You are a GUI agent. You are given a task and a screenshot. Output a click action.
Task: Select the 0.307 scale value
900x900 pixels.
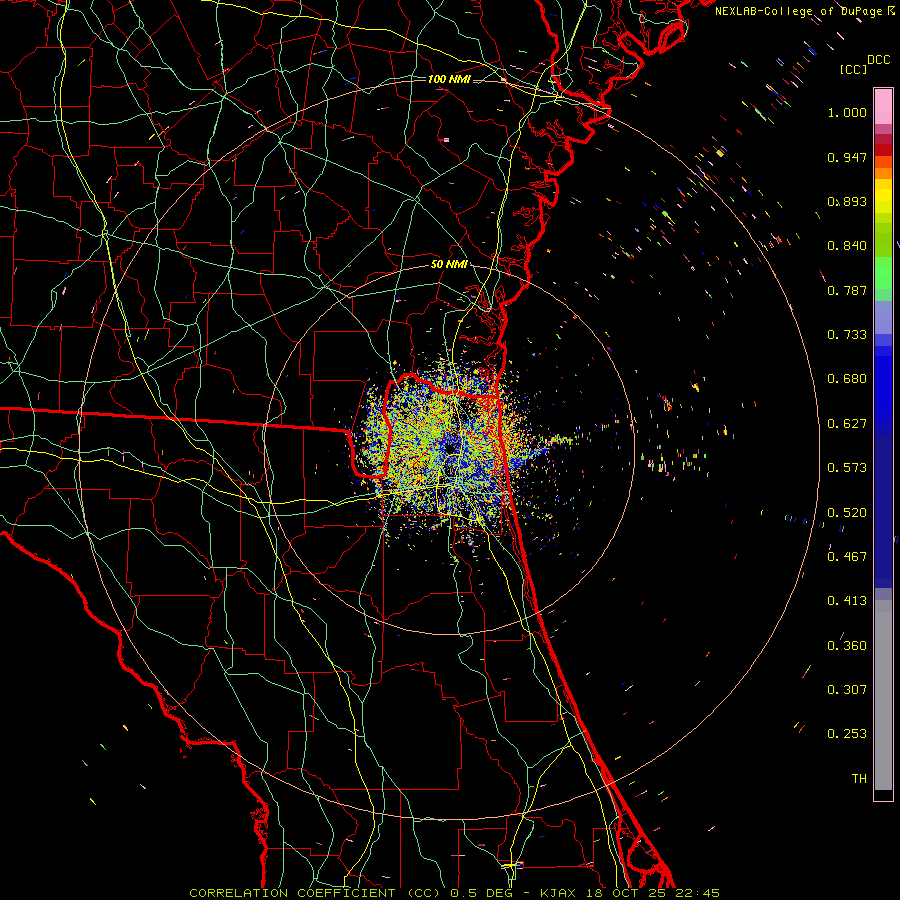pos(847,690)
